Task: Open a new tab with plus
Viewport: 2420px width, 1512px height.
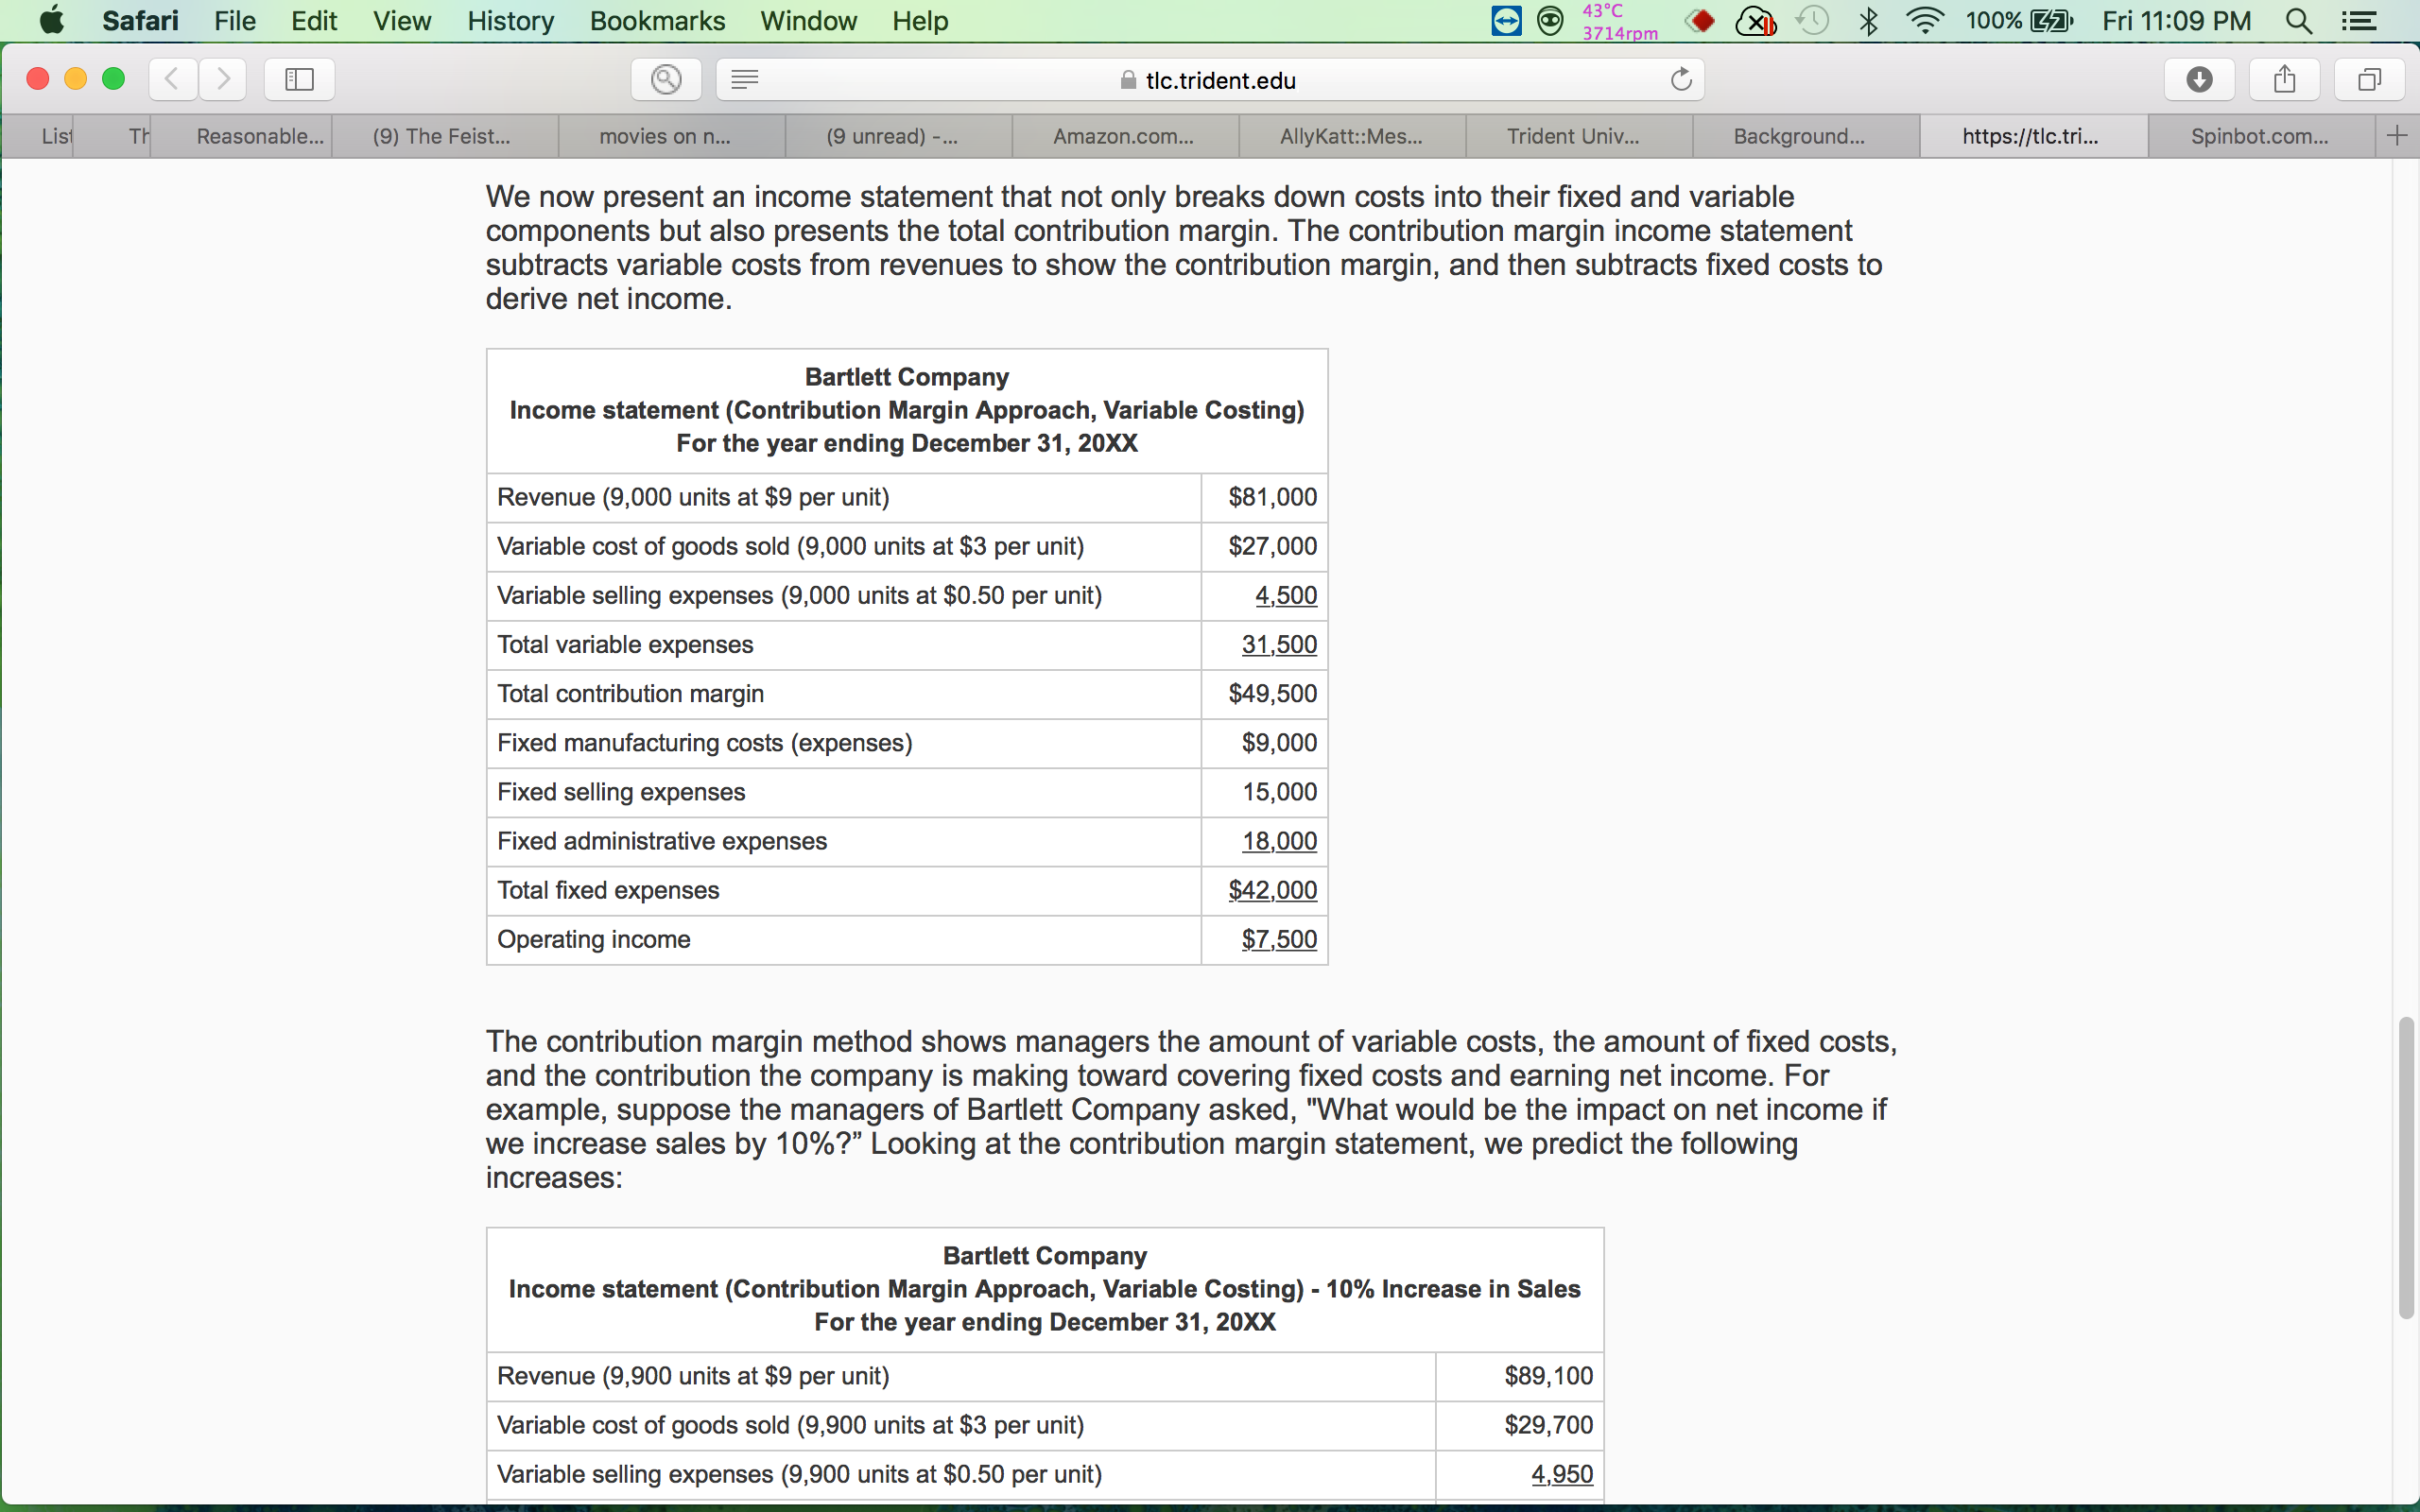Action: (x=2397, y=136)
